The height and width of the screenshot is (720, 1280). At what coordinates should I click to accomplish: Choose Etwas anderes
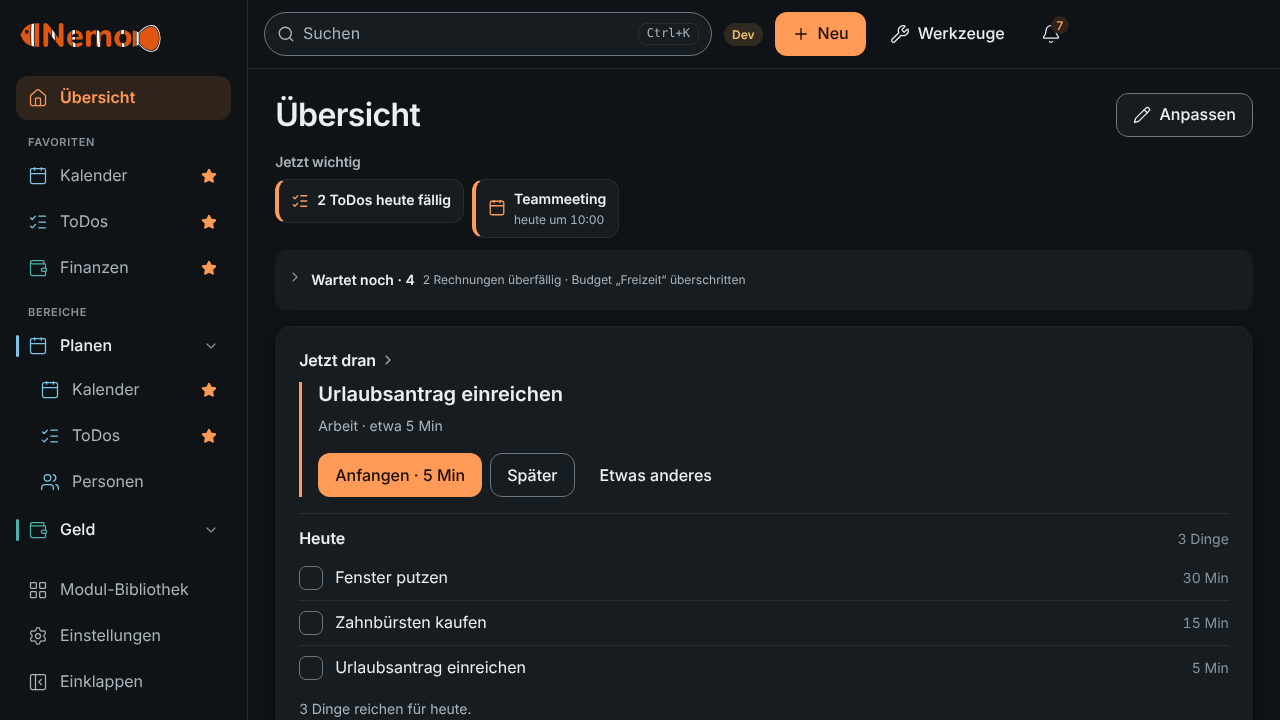coord(655,475)
